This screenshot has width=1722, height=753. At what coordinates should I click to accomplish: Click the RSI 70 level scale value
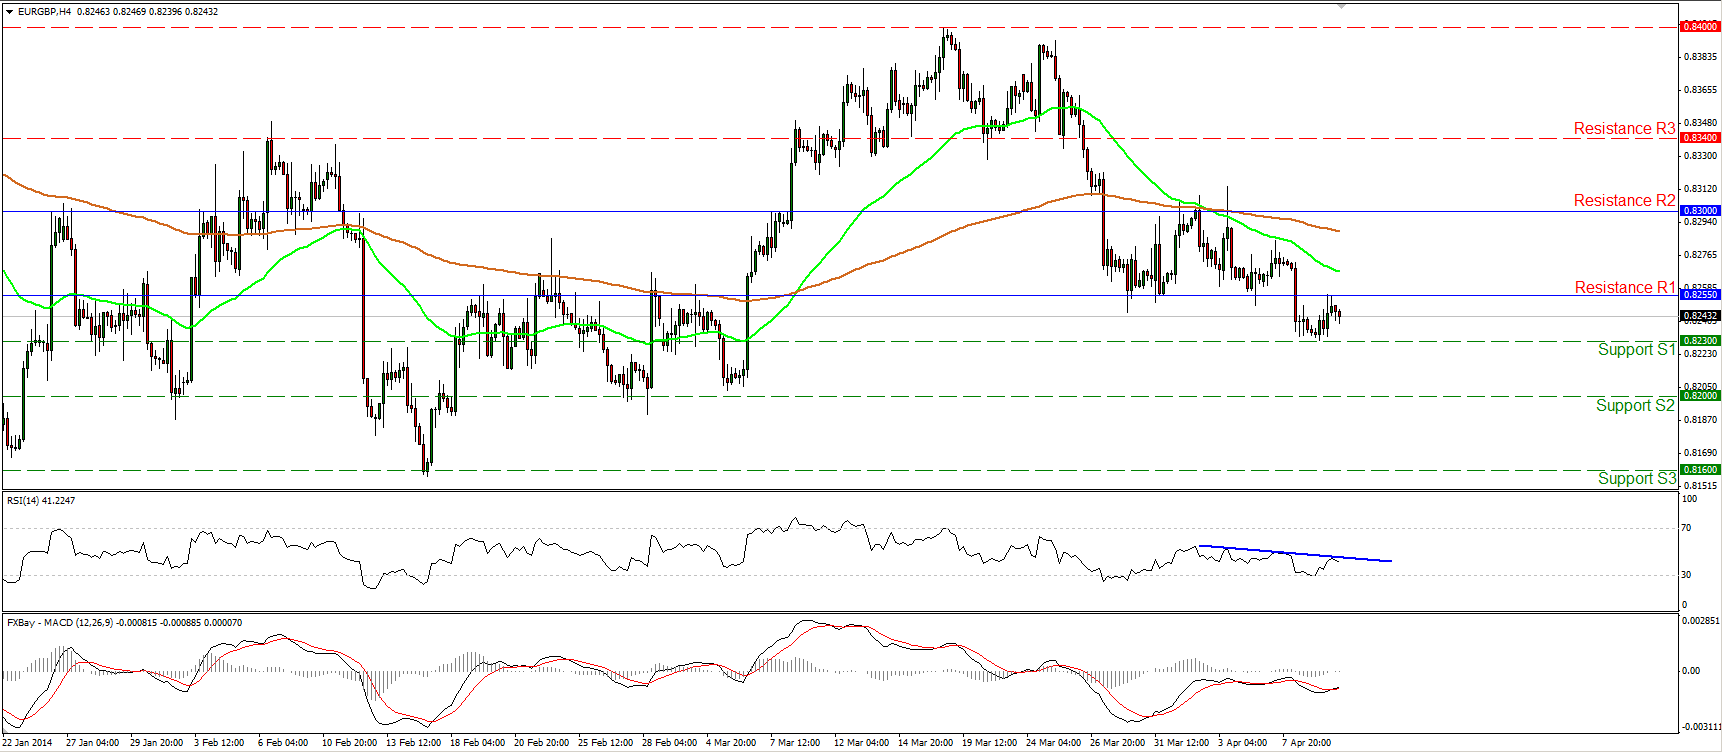1686,528
